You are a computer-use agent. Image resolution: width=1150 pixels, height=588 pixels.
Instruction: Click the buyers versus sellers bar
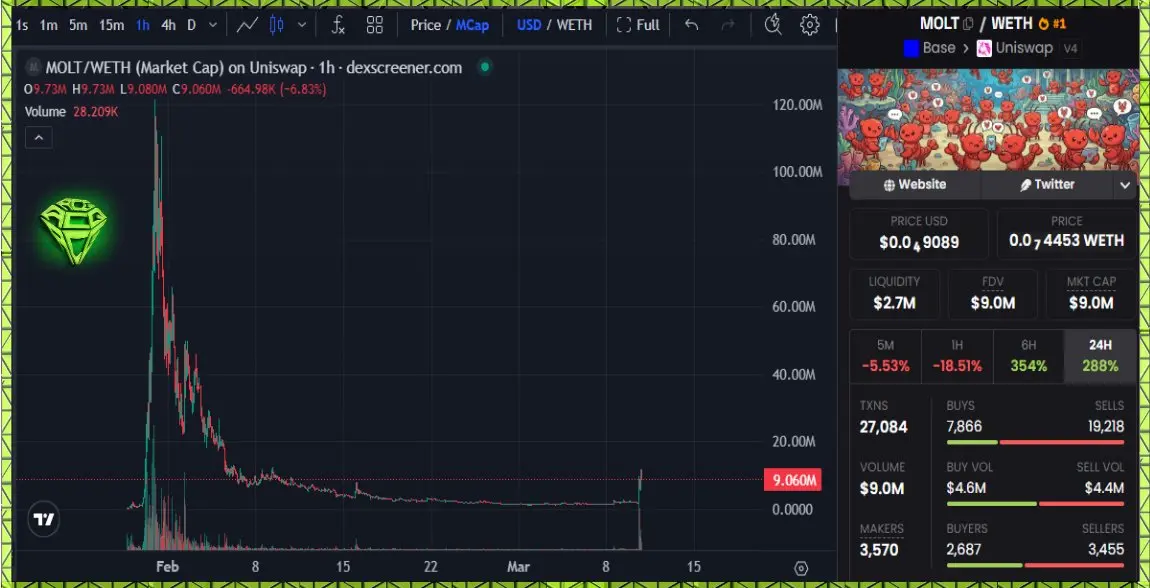tap(1035, 565)
